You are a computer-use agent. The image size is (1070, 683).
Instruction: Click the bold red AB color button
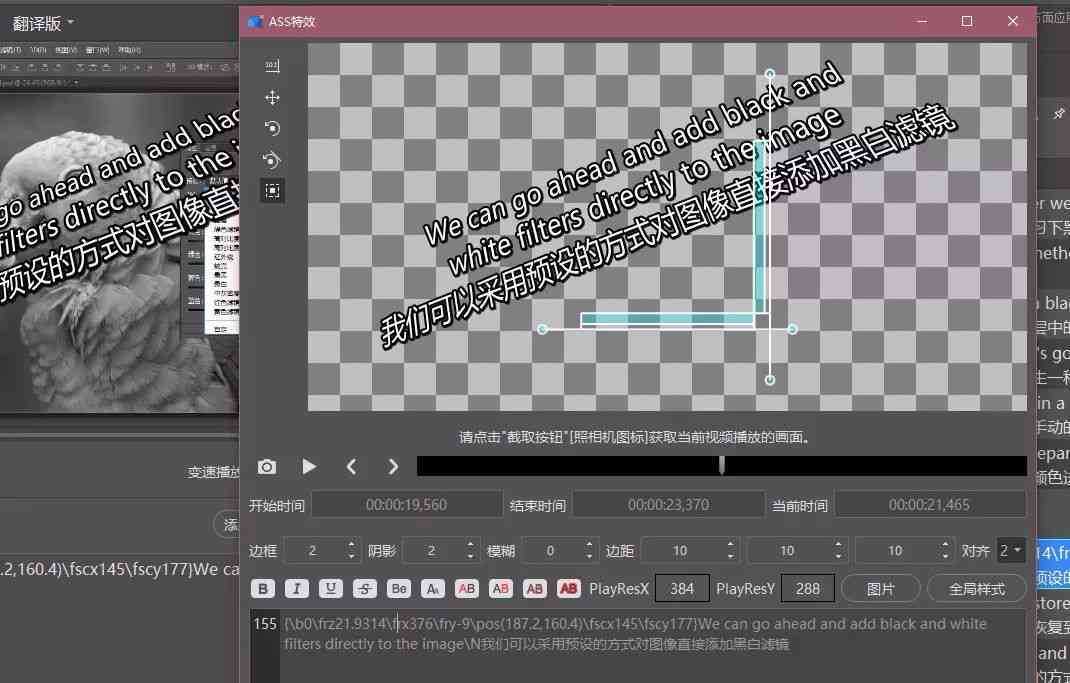tap(568, 589)
